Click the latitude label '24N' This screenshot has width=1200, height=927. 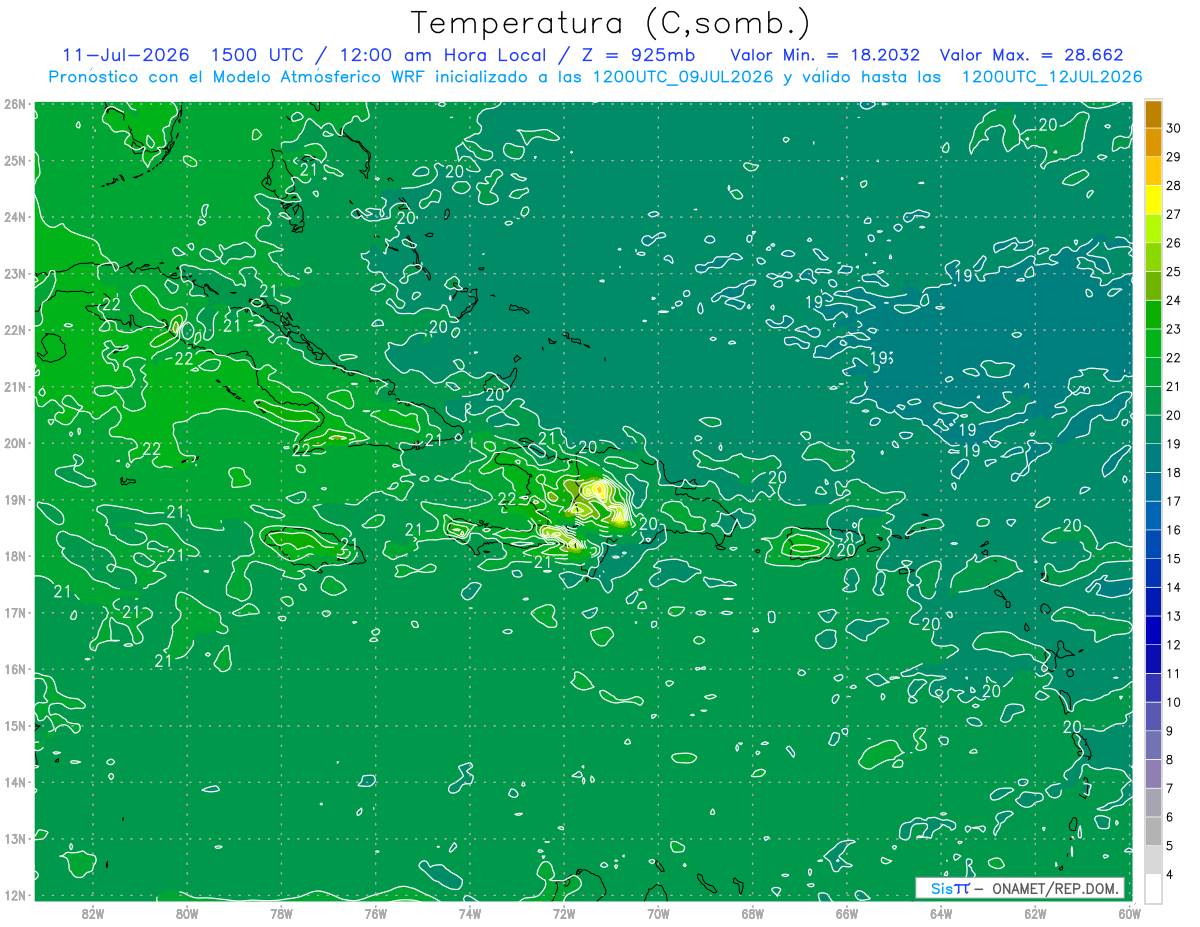(x=15, y=217)
